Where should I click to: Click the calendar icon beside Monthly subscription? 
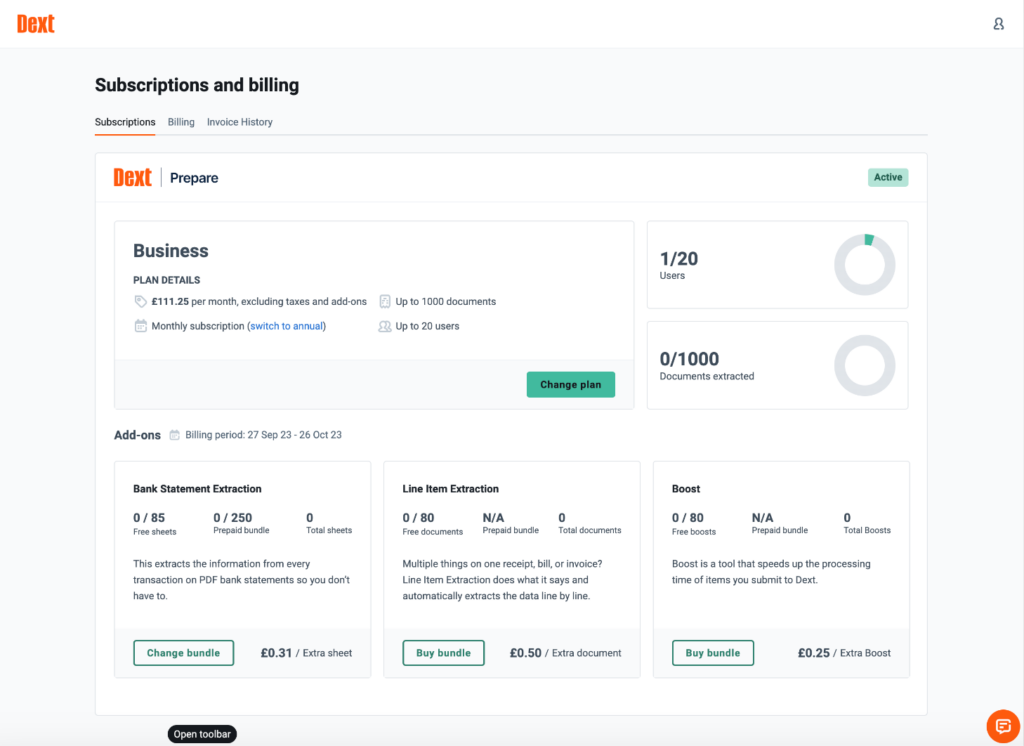click(140, 326)
